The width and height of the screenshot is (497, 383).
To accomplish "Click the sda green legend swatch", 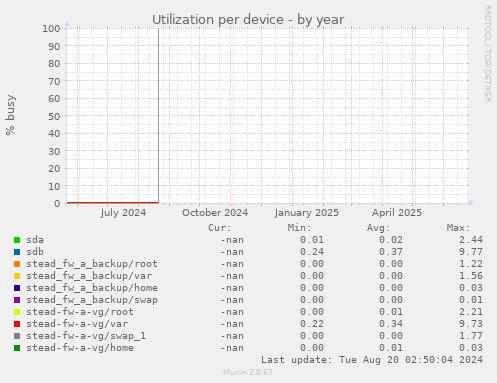I will point(17,240).
